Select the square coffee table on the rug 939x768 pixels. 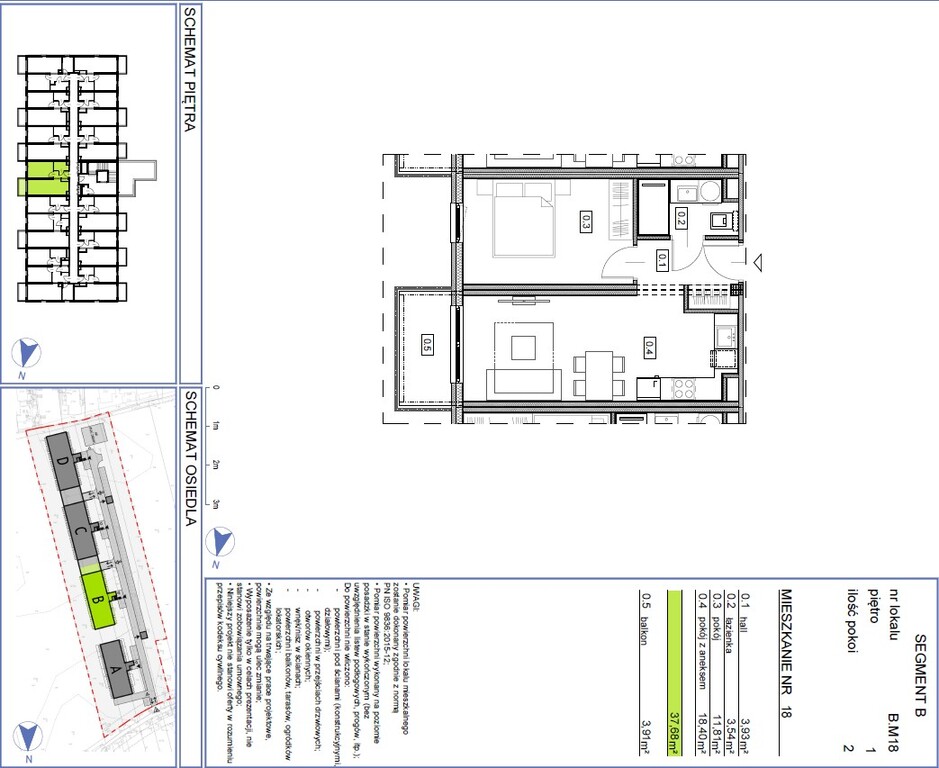[524, 347]
